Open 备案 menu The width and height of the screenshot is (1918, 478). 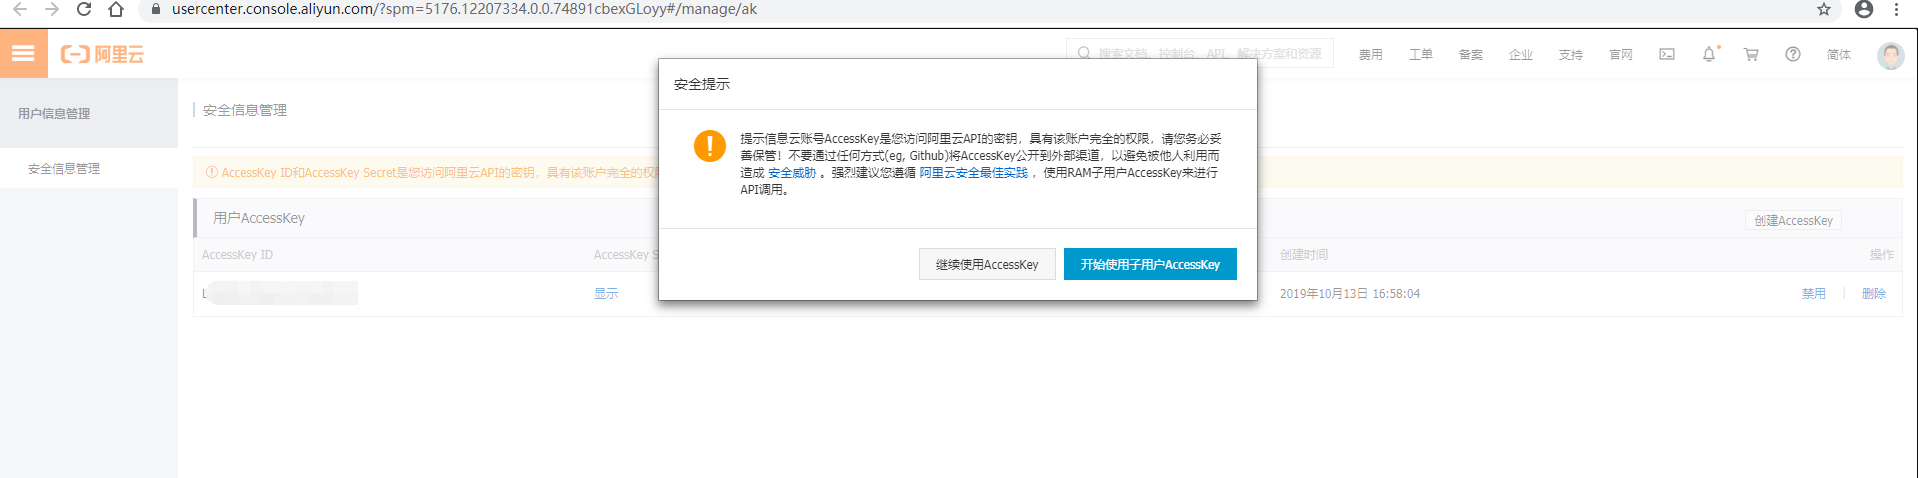click(x=1471, y=55)
